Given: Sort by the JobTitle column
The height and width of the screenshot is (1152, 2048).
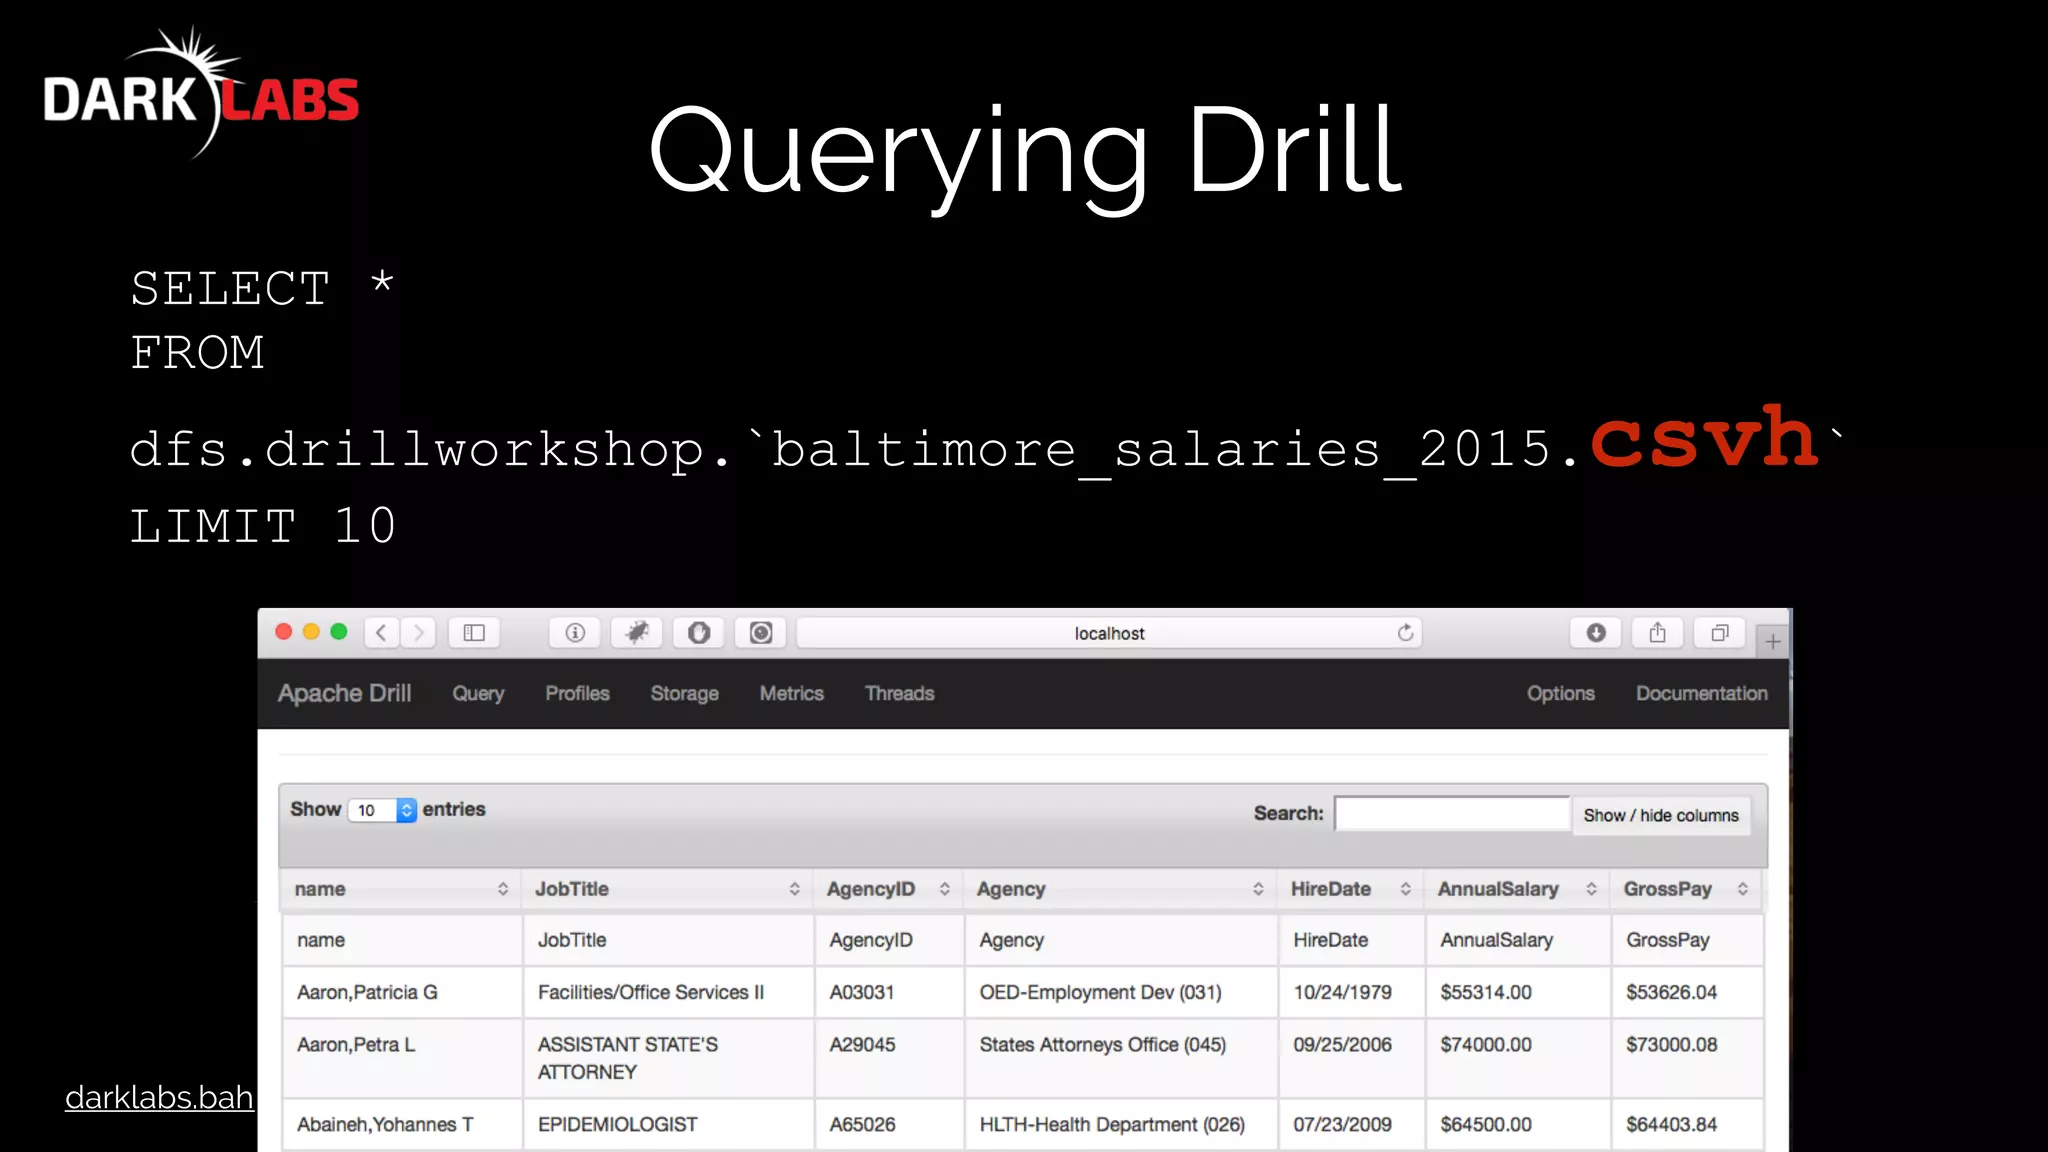Looking at the screenshot, I should [x=668, y=889].
